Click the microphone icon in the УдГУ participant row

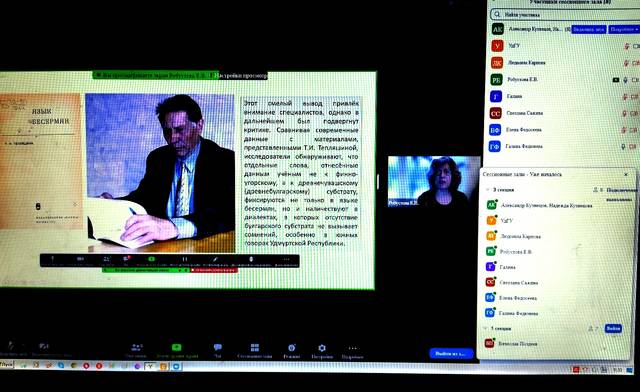(627, 47)
